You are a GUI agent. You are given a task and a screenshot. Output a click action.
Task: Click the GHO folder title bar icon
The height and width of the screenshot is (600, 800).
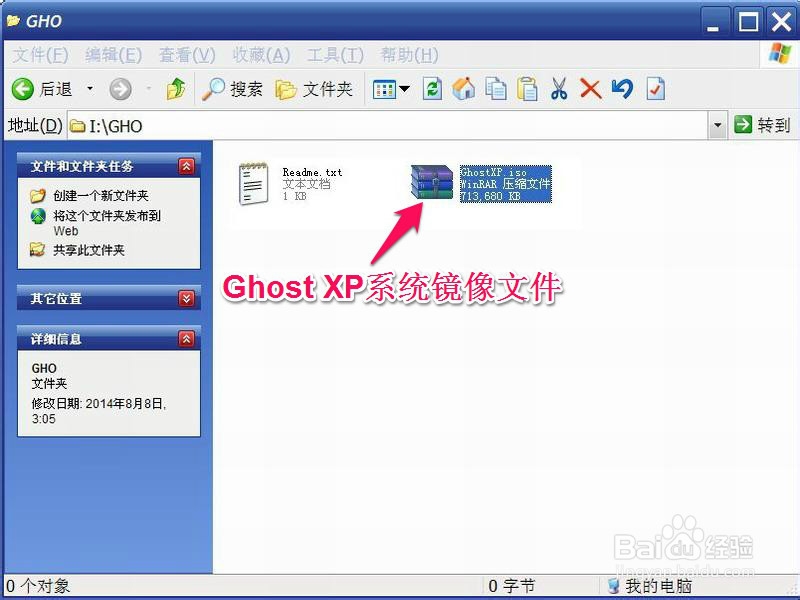[x=13, y=21]
